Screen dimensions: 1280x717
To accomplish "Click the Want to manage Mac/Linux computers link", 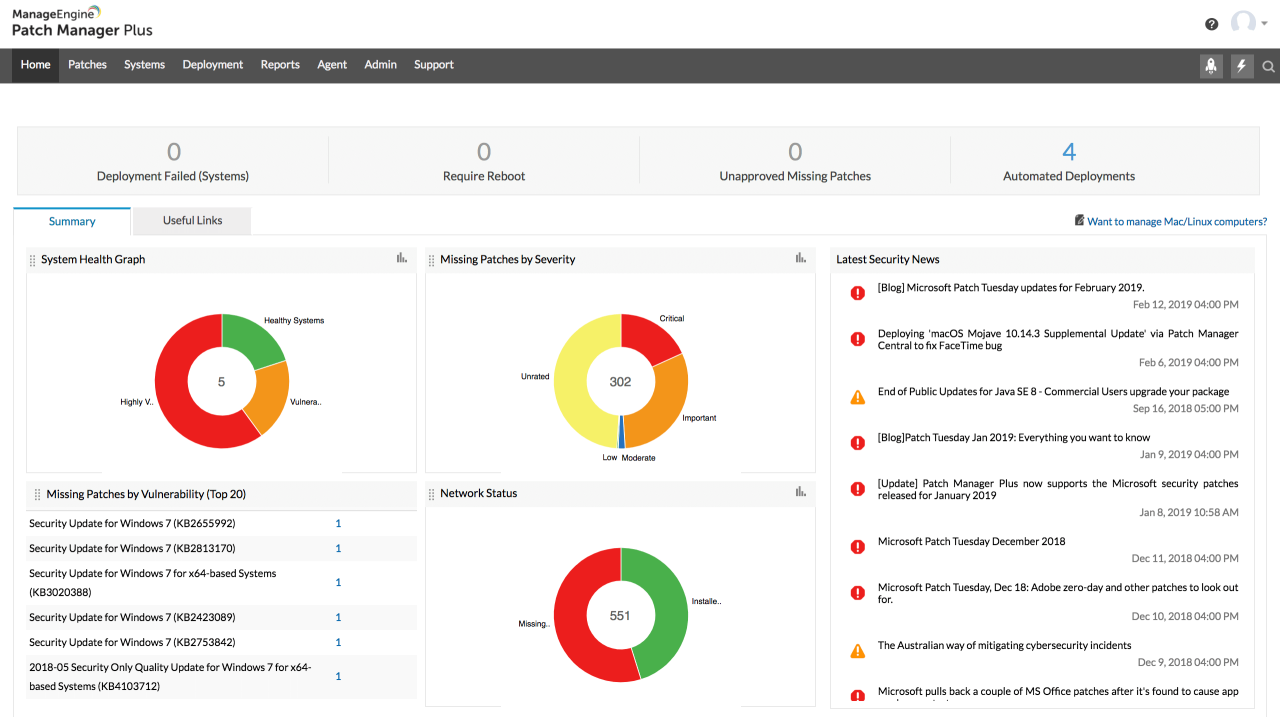I will (x=1175, y=221).
